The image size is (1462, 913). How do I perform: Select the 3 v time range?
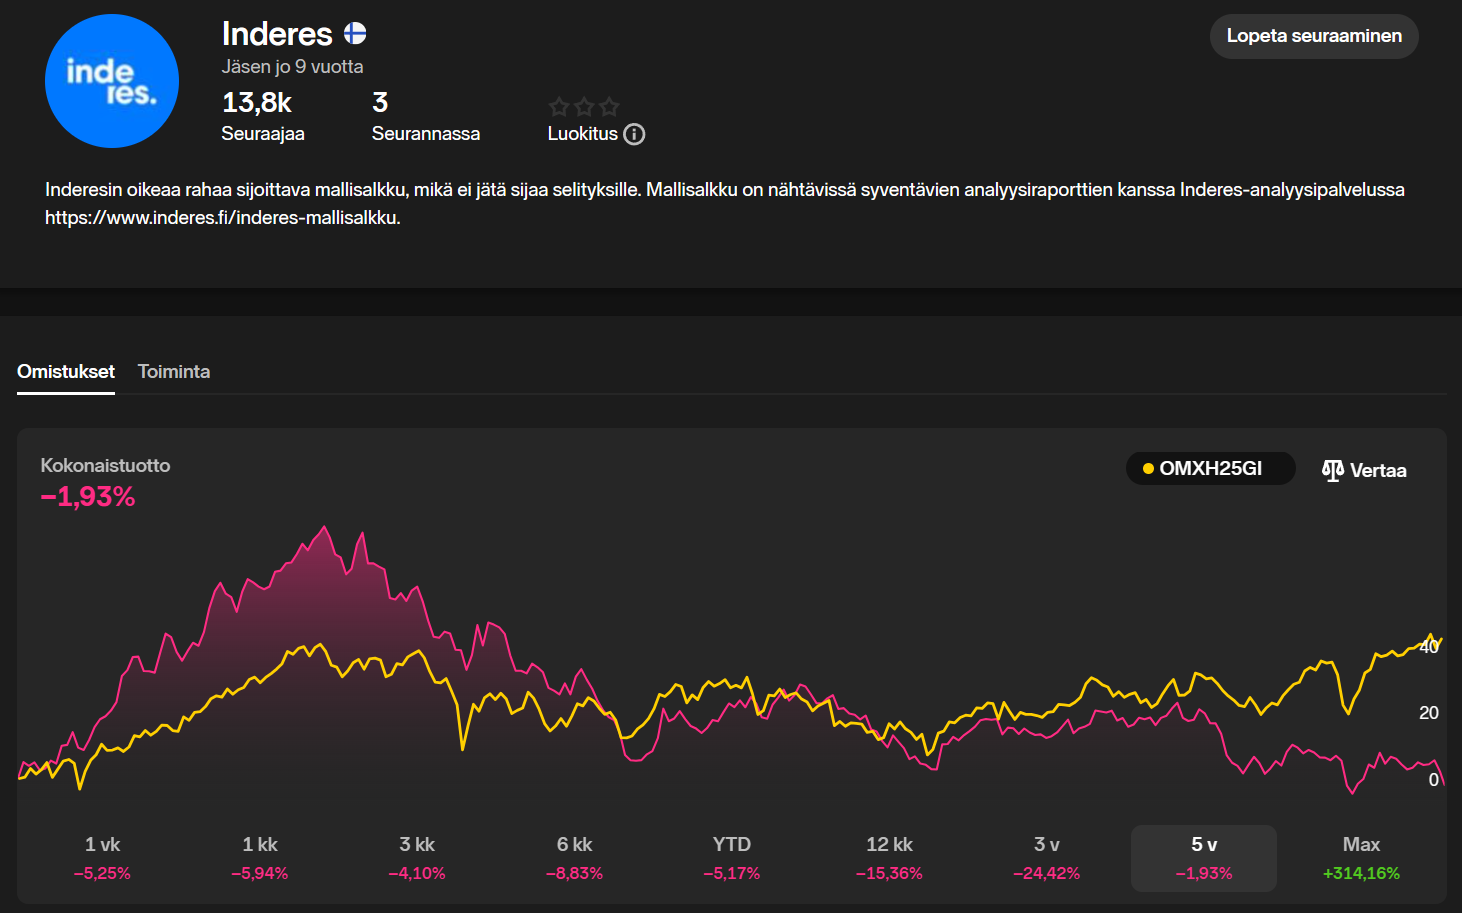1047,857
